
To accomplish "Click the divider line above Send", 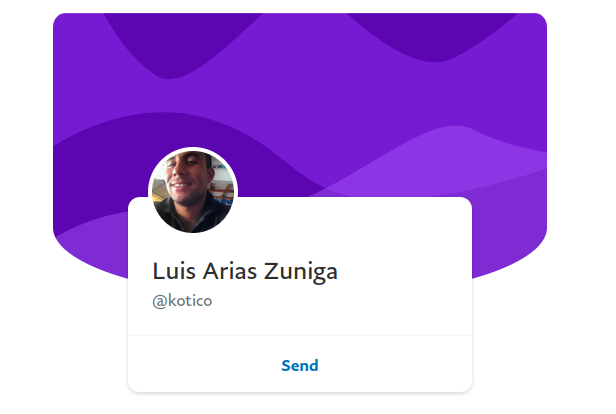I will (x=300, y=335).
